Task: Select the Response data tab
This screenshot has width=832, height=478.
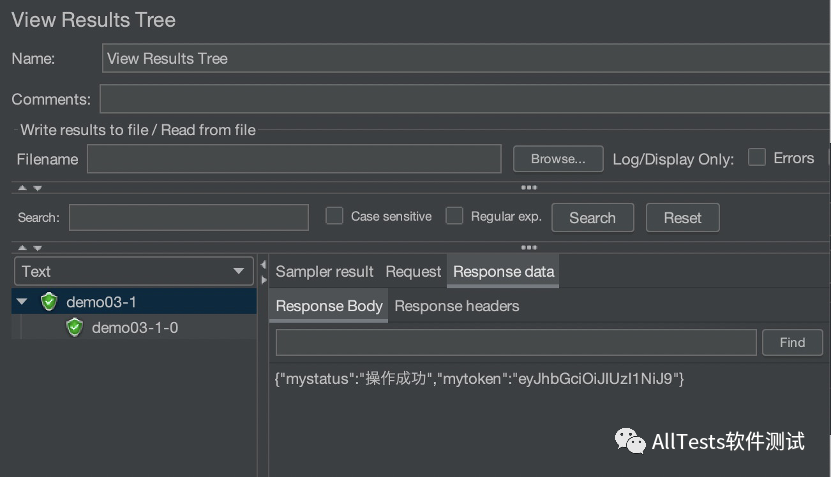Action: 503,272
